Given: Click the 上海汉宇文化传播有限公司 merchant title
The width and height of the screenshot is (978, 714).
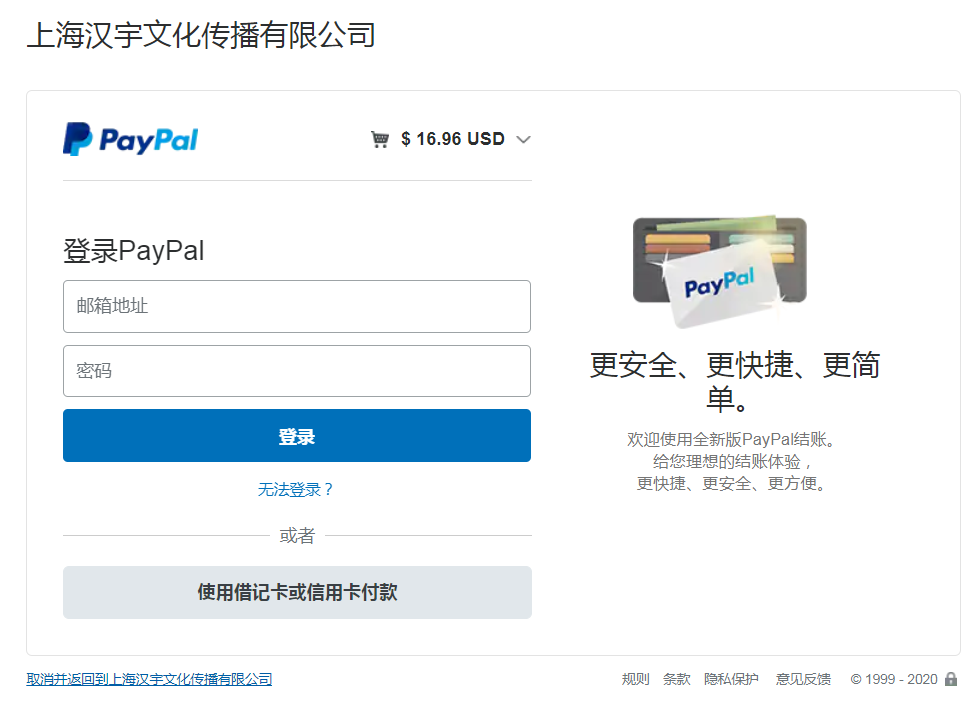Looking at the screenshot, I should [201, 35].
